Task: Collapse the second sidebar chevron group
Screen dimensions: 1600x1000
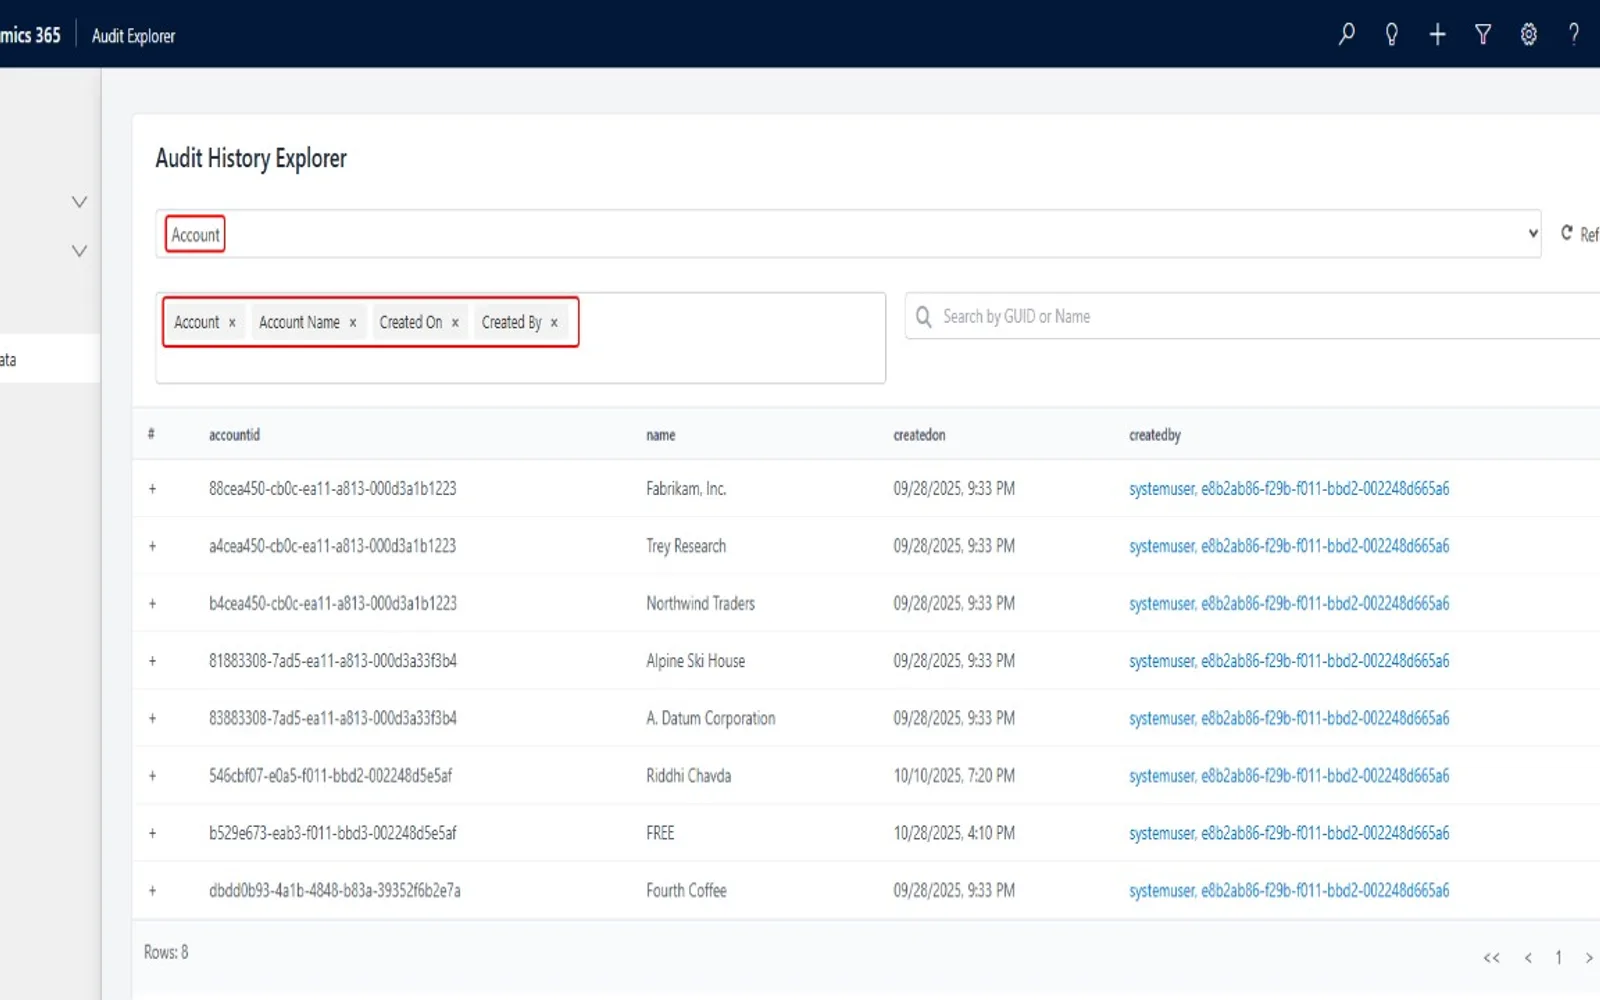Action: 80,251
